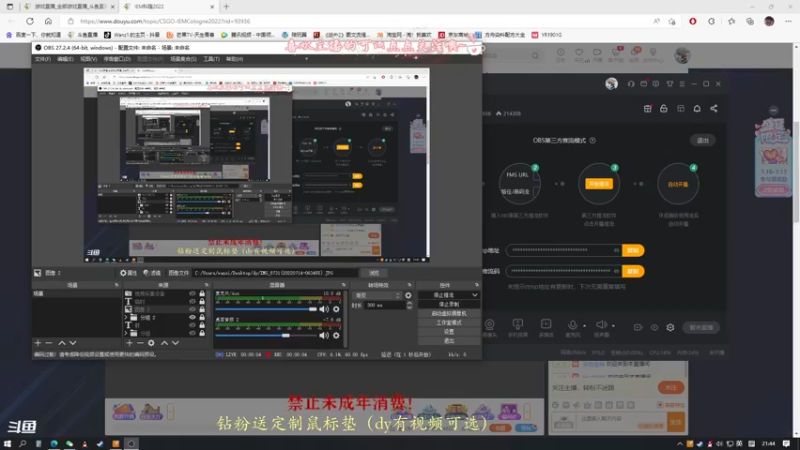Click the 浏览 browse button for the image file
The image size is (800, 450).
pyautogui.click(x=373, y=273)
